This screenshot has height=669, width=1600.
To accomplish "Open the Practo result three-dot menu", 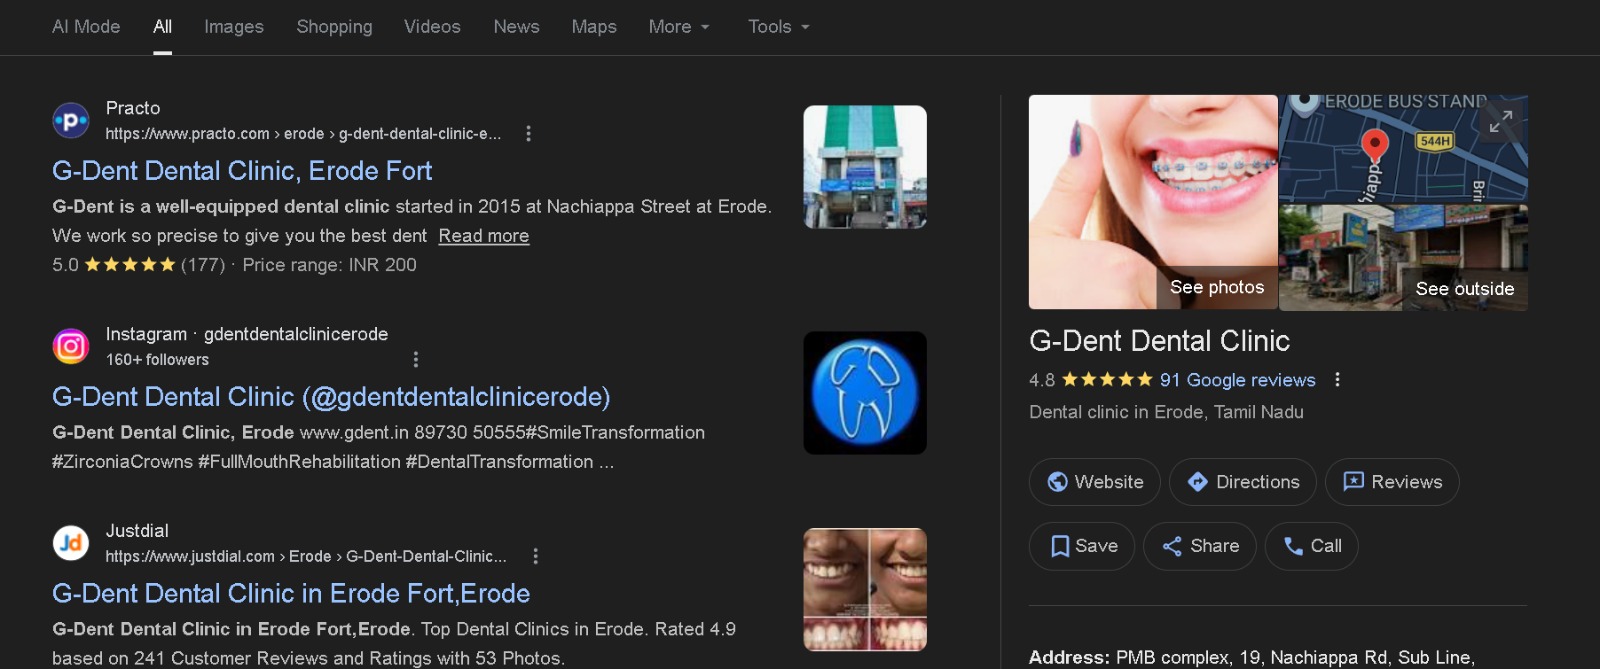I will click(x=528, y=133).
